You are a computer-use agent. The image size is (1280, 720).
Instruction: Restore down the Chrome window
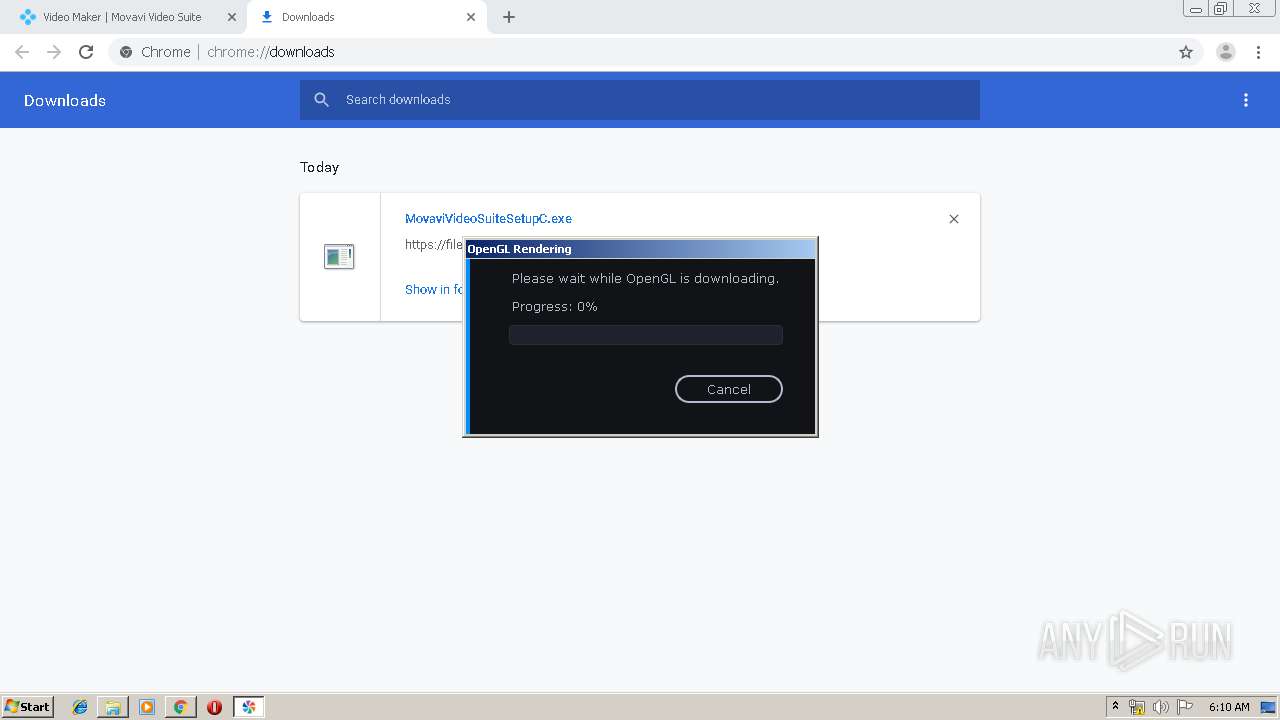(x=1221, y=8)
